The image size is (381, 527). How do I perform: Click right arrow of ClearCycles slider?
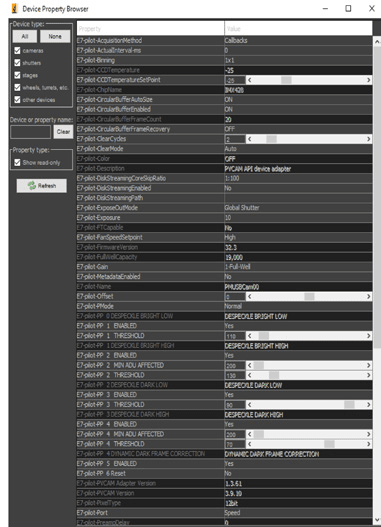point(369,139)
